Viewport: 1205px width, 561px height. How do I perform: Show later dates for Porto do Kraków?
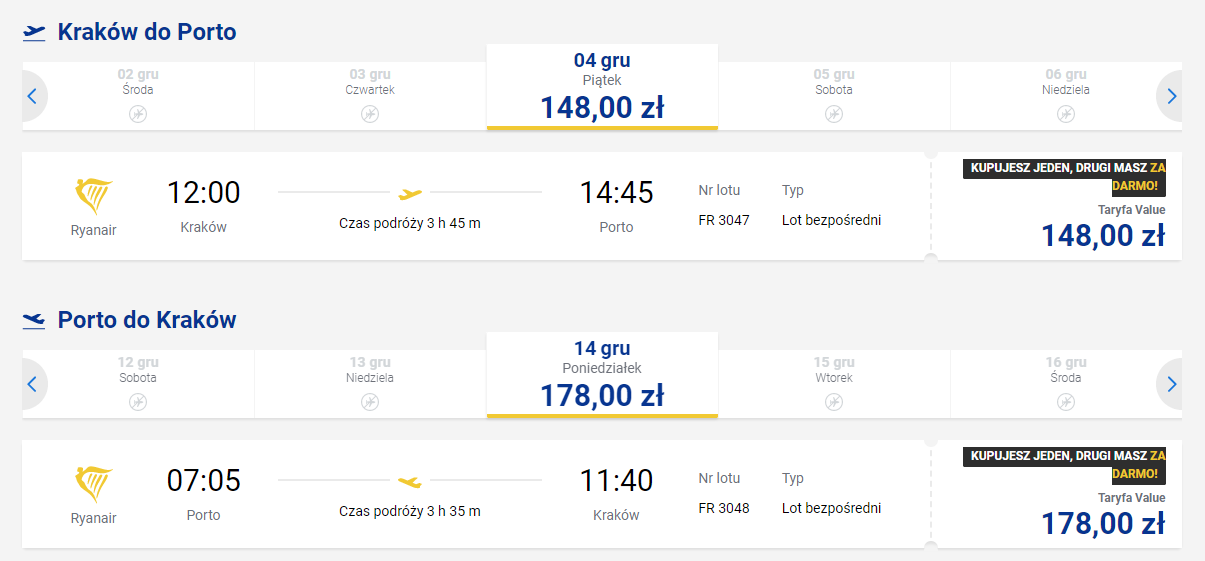coord(1172,384)
